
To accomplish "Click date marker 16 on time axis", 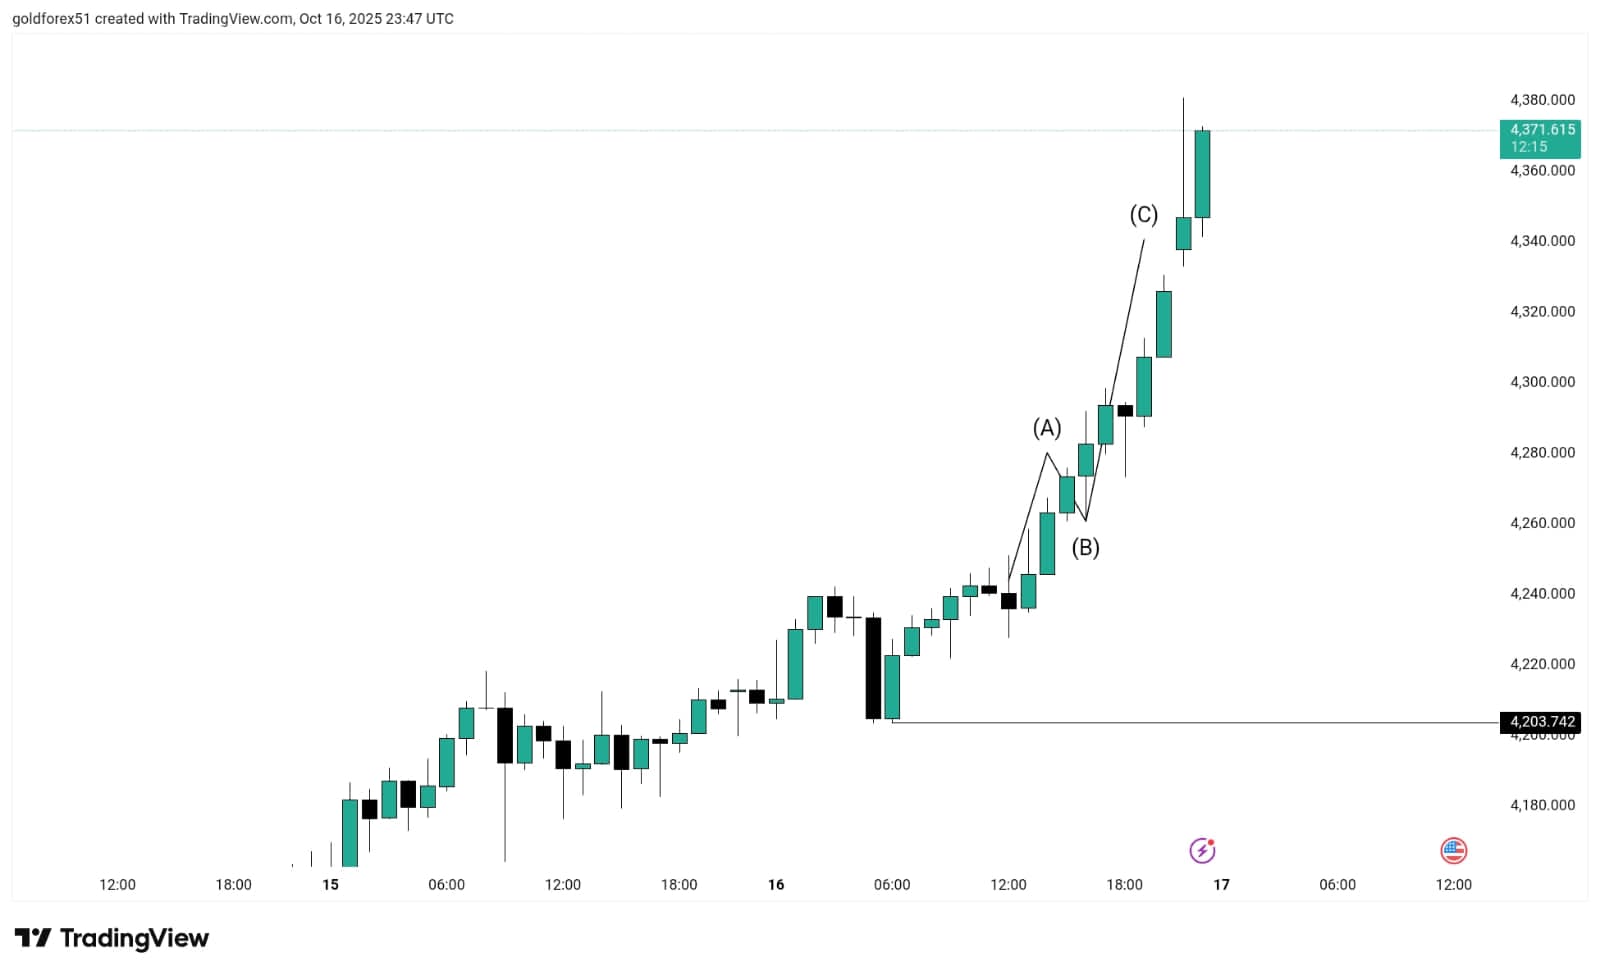I will [776, 885].
